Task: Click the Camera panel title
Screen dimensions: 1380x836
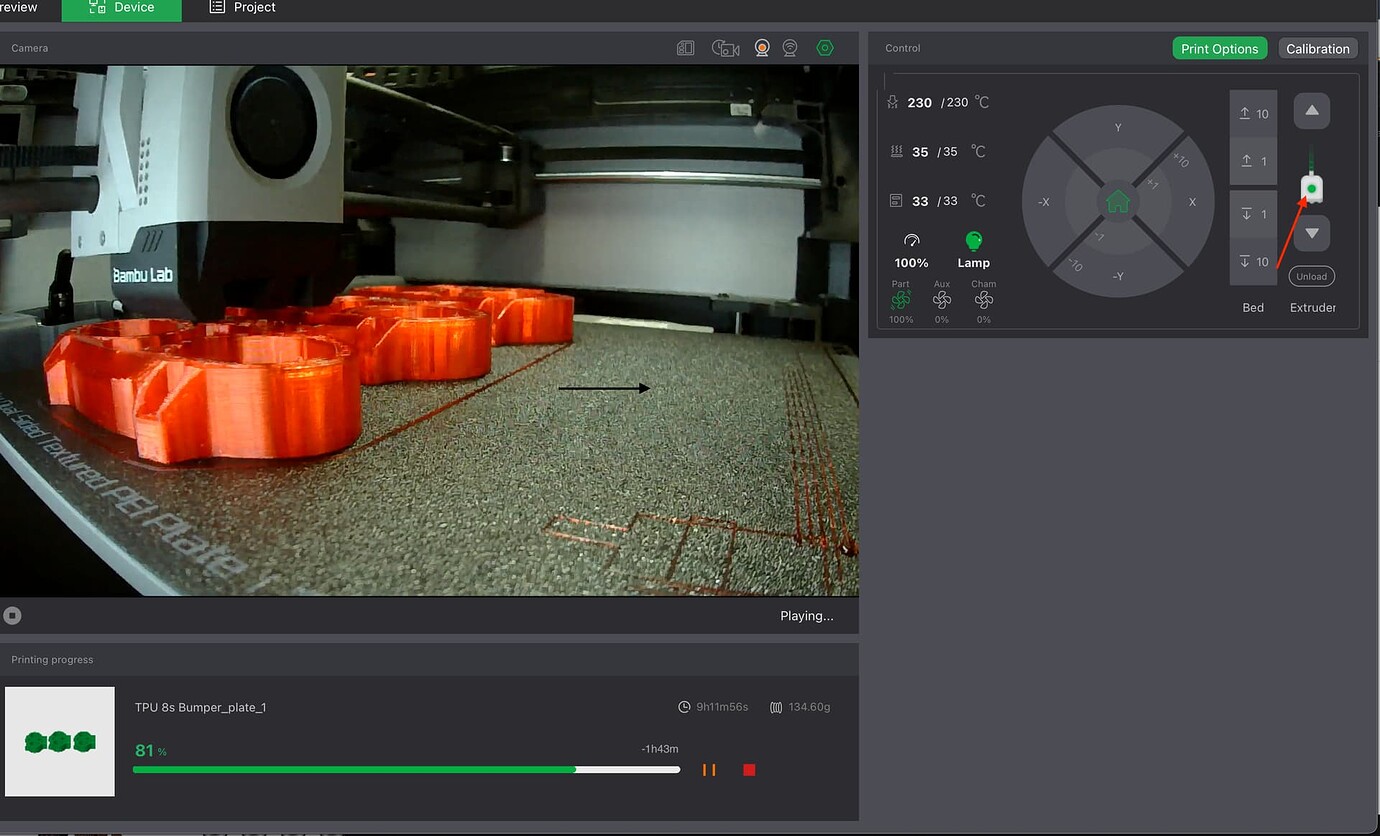Action: [29, 48]
